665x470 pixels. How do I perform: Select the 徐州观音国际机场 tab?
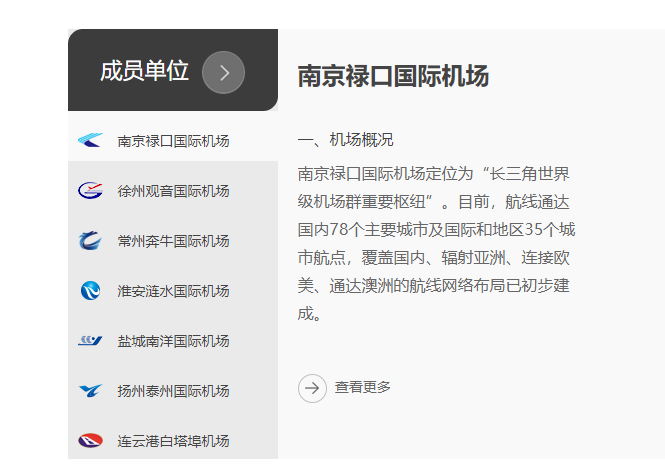click(173, 190)
